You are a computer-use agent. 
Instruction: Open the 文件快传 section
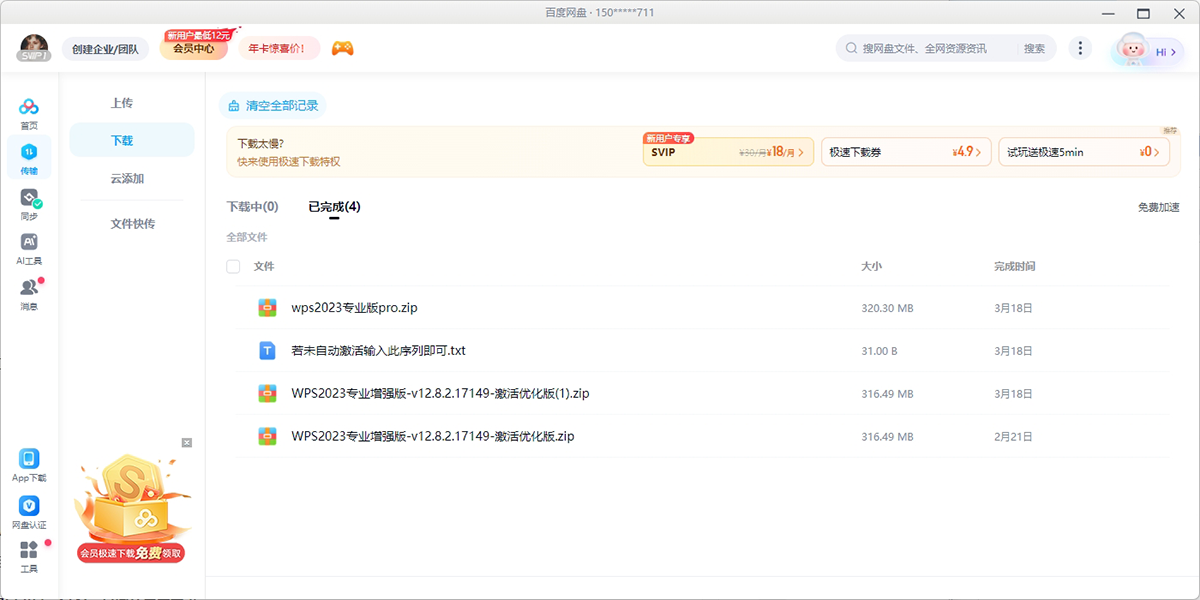tap(132, 223)
